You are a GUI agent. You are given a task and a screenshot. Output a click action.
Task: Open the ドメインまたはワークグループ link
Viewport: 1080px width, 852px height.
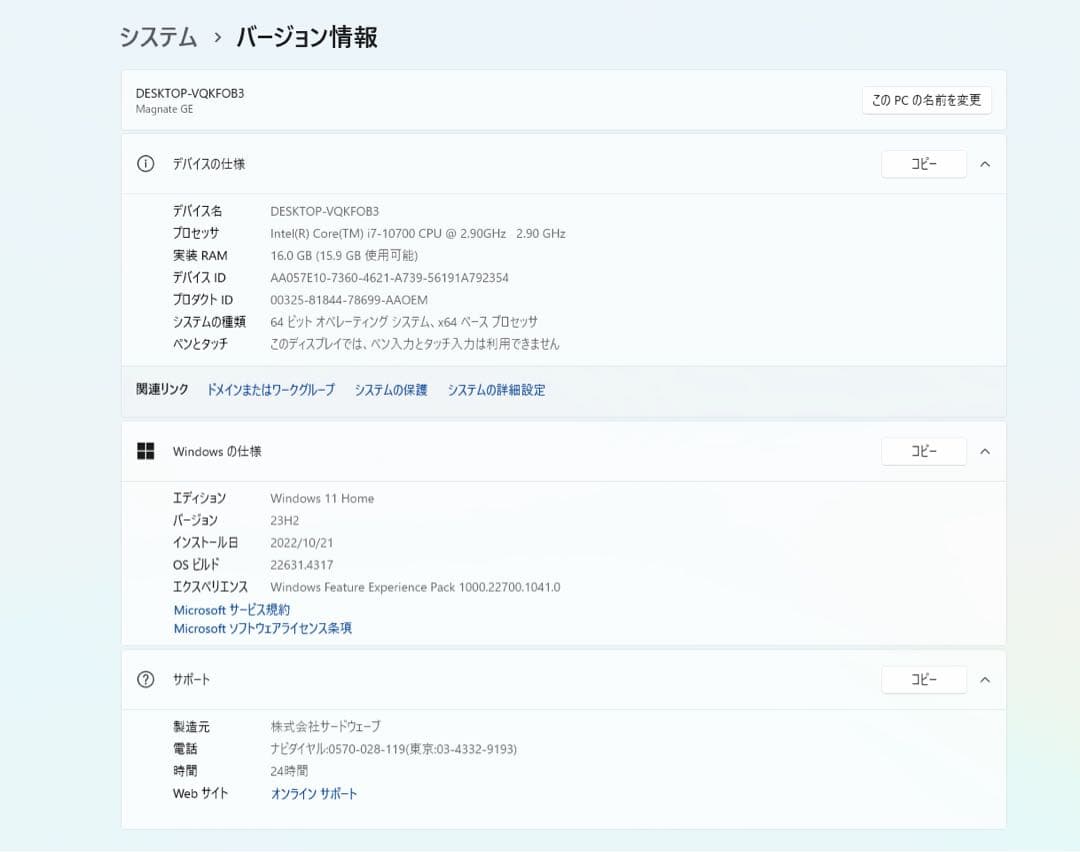click(269, 390)
